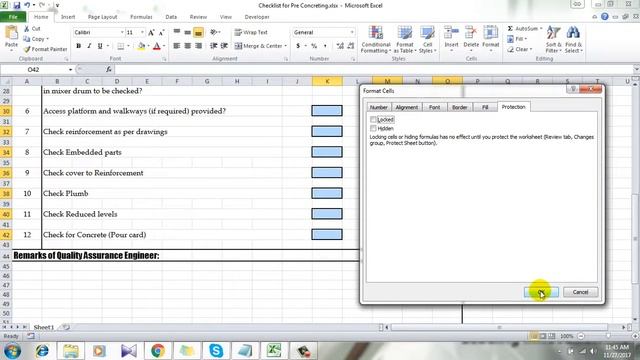640x360 pixels.
Task: Align text left in the ribbon
Action: [177, 46]
